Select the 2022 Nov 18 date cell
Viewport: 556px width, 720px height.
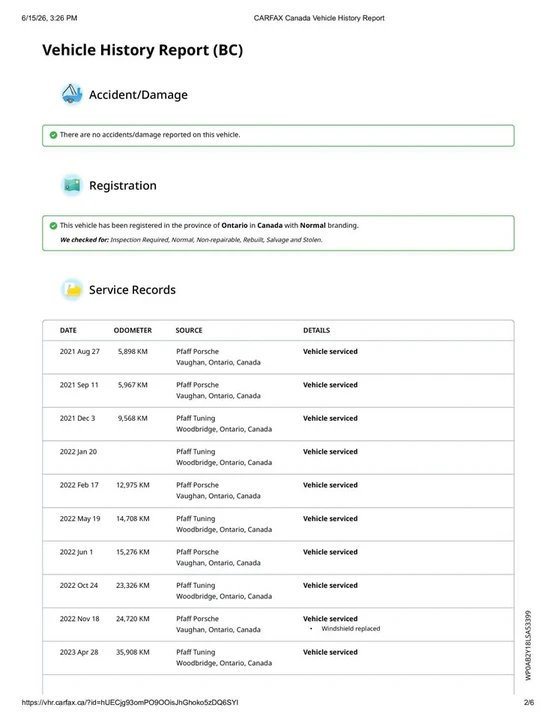(x=79, y=619)
